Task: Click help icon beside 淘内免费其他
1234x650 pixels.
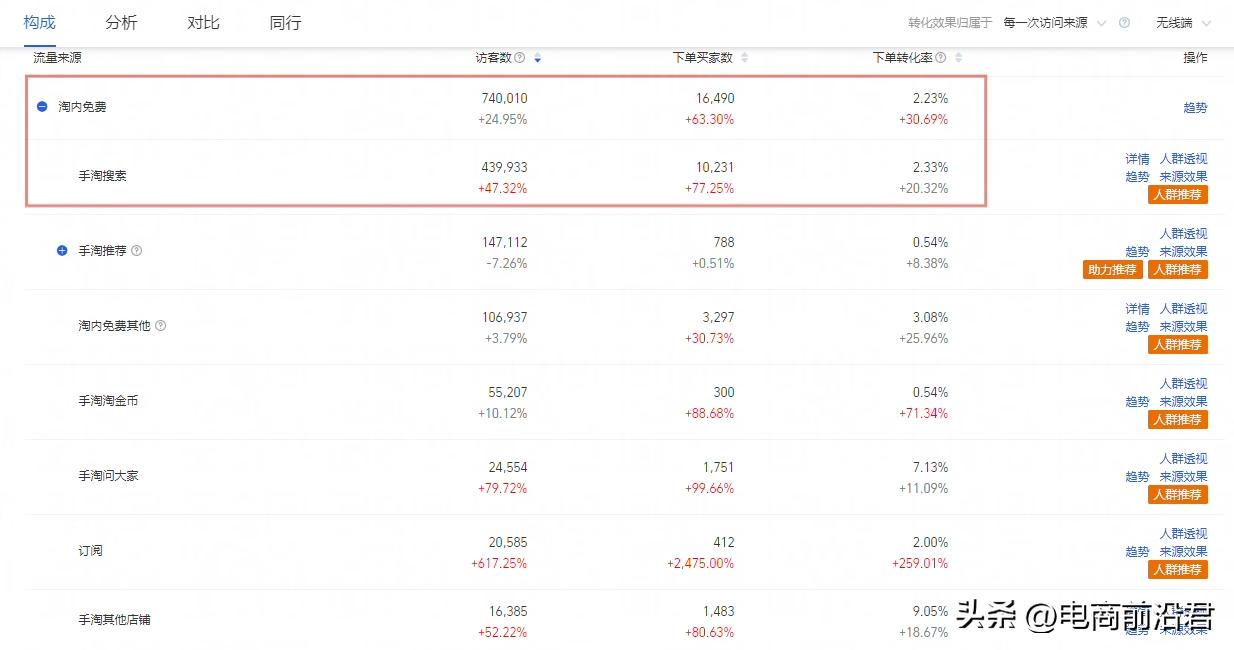Action: coord(161,326)
